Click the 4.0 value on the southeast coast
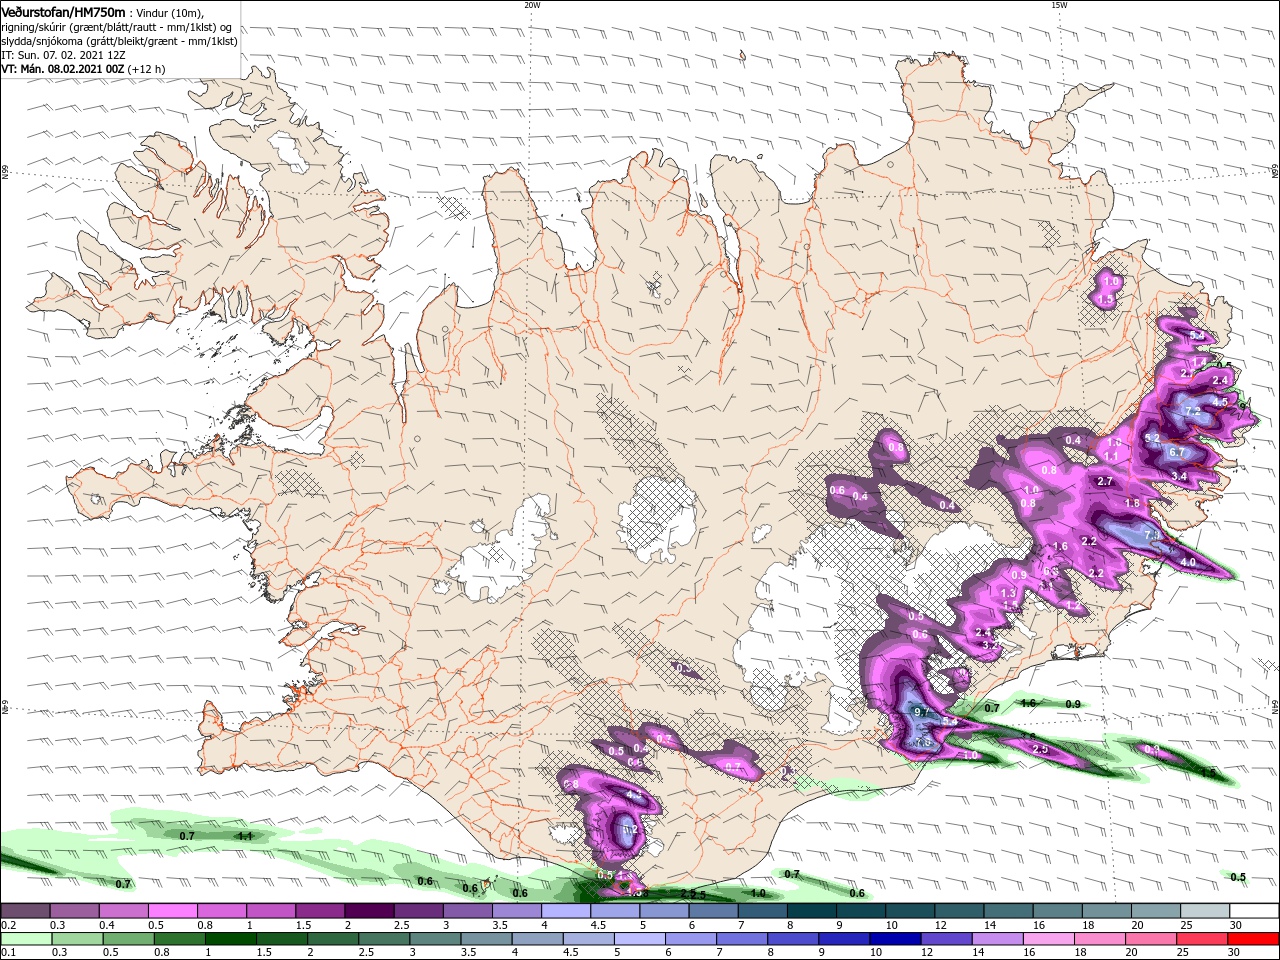This screenshot has width=1280, height=960. (x=1188, y=563)
